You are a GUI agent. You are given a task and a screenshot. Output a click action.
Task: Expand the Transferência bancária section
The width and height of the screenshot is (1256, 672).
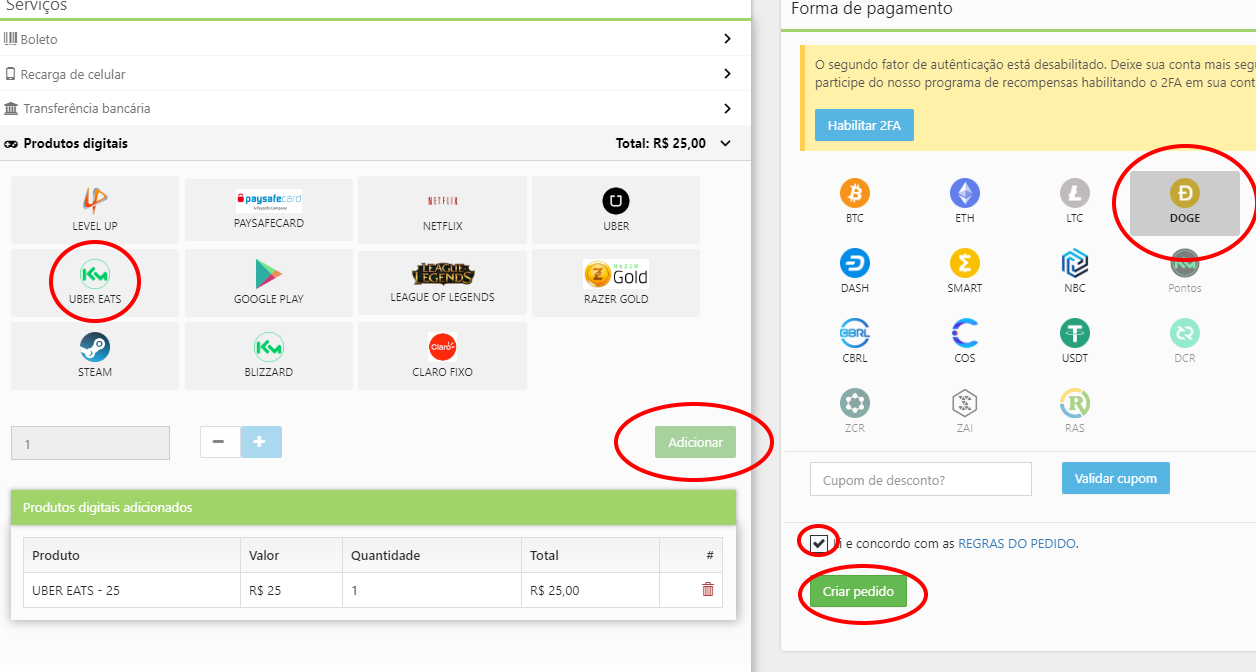[x=375, y=108]
